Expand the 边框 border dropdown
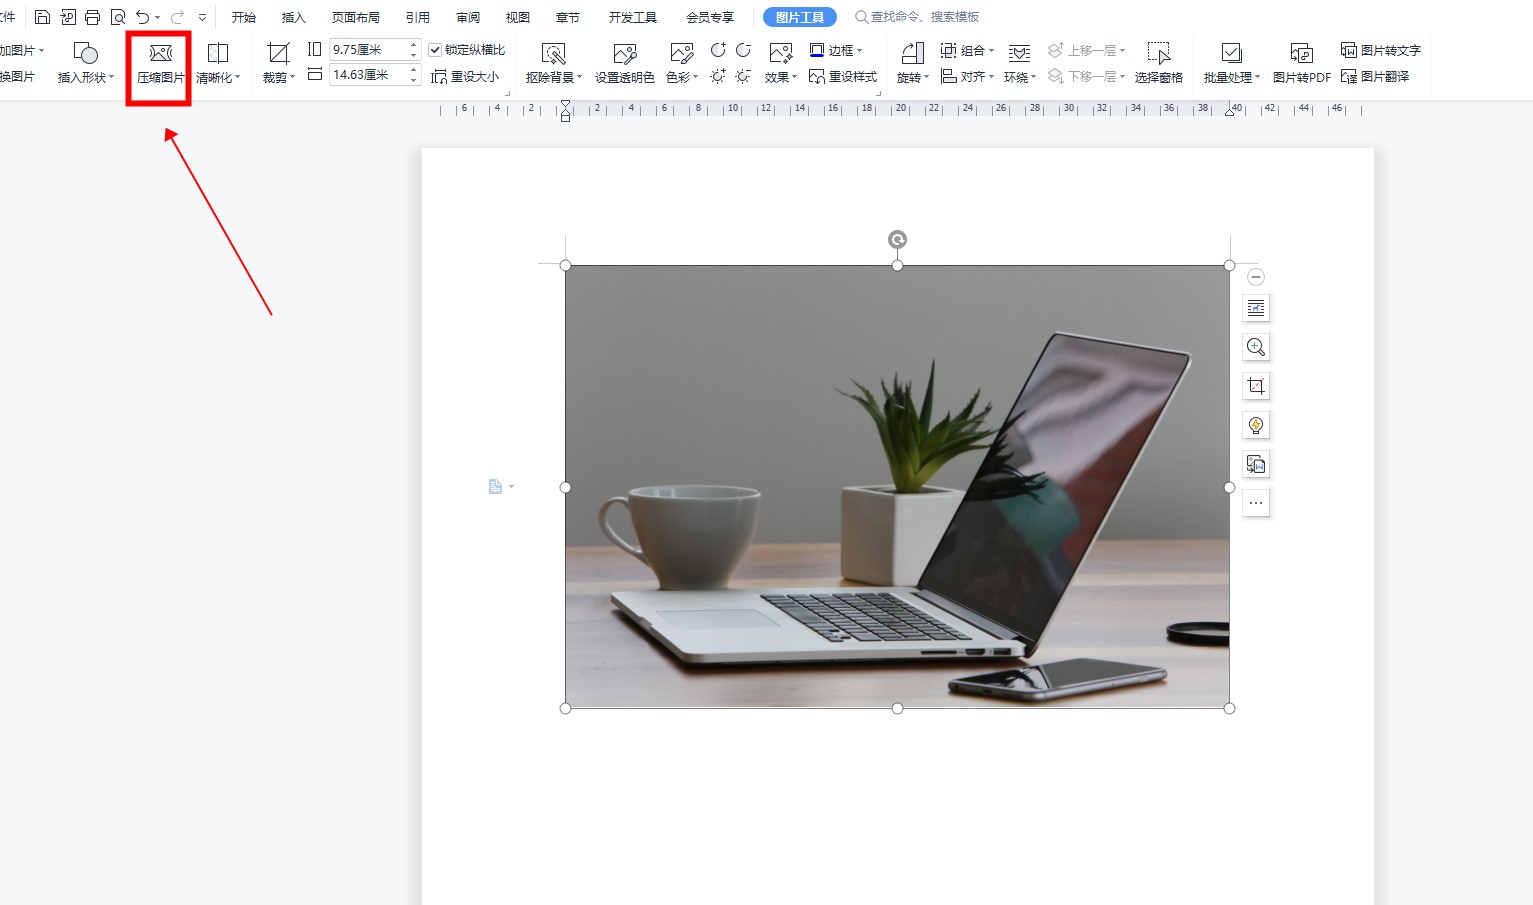The height and width of the screenshot is (905, 1533). 836,50
